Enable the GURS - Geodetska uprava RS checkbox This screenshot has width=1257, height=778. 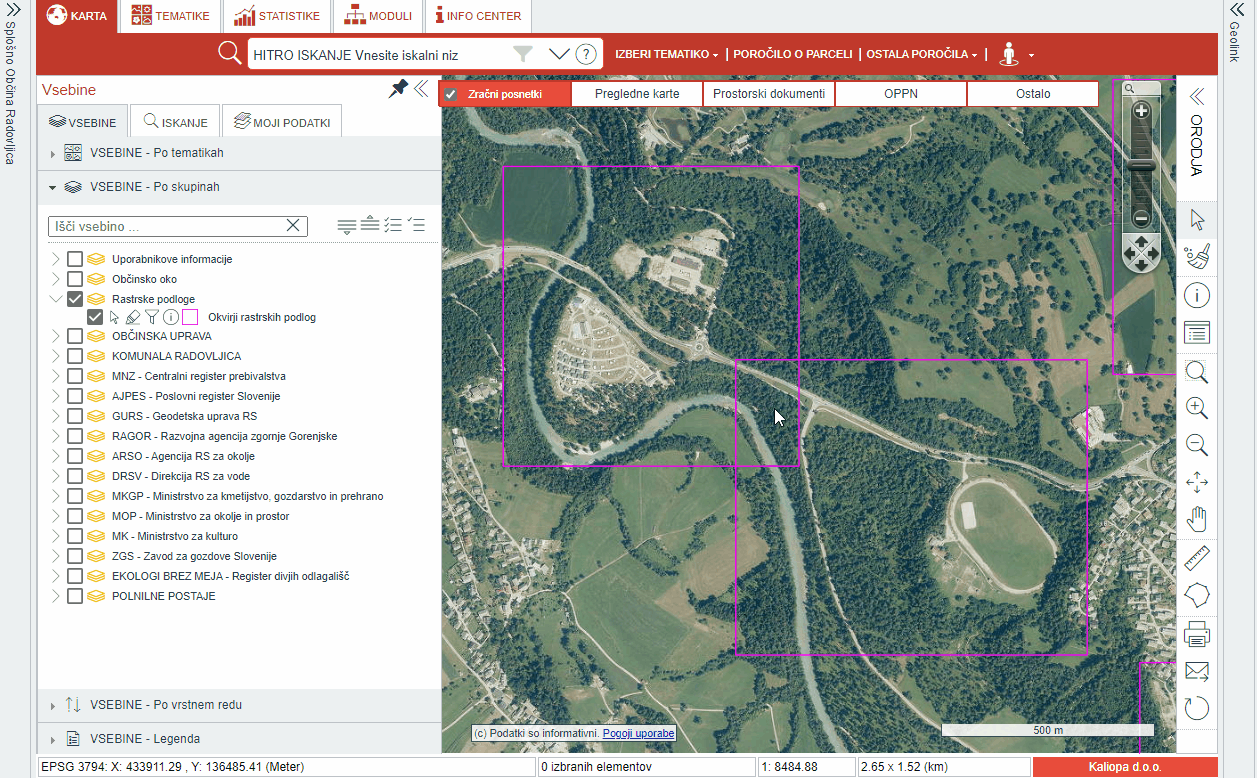[x=75, y=416]
